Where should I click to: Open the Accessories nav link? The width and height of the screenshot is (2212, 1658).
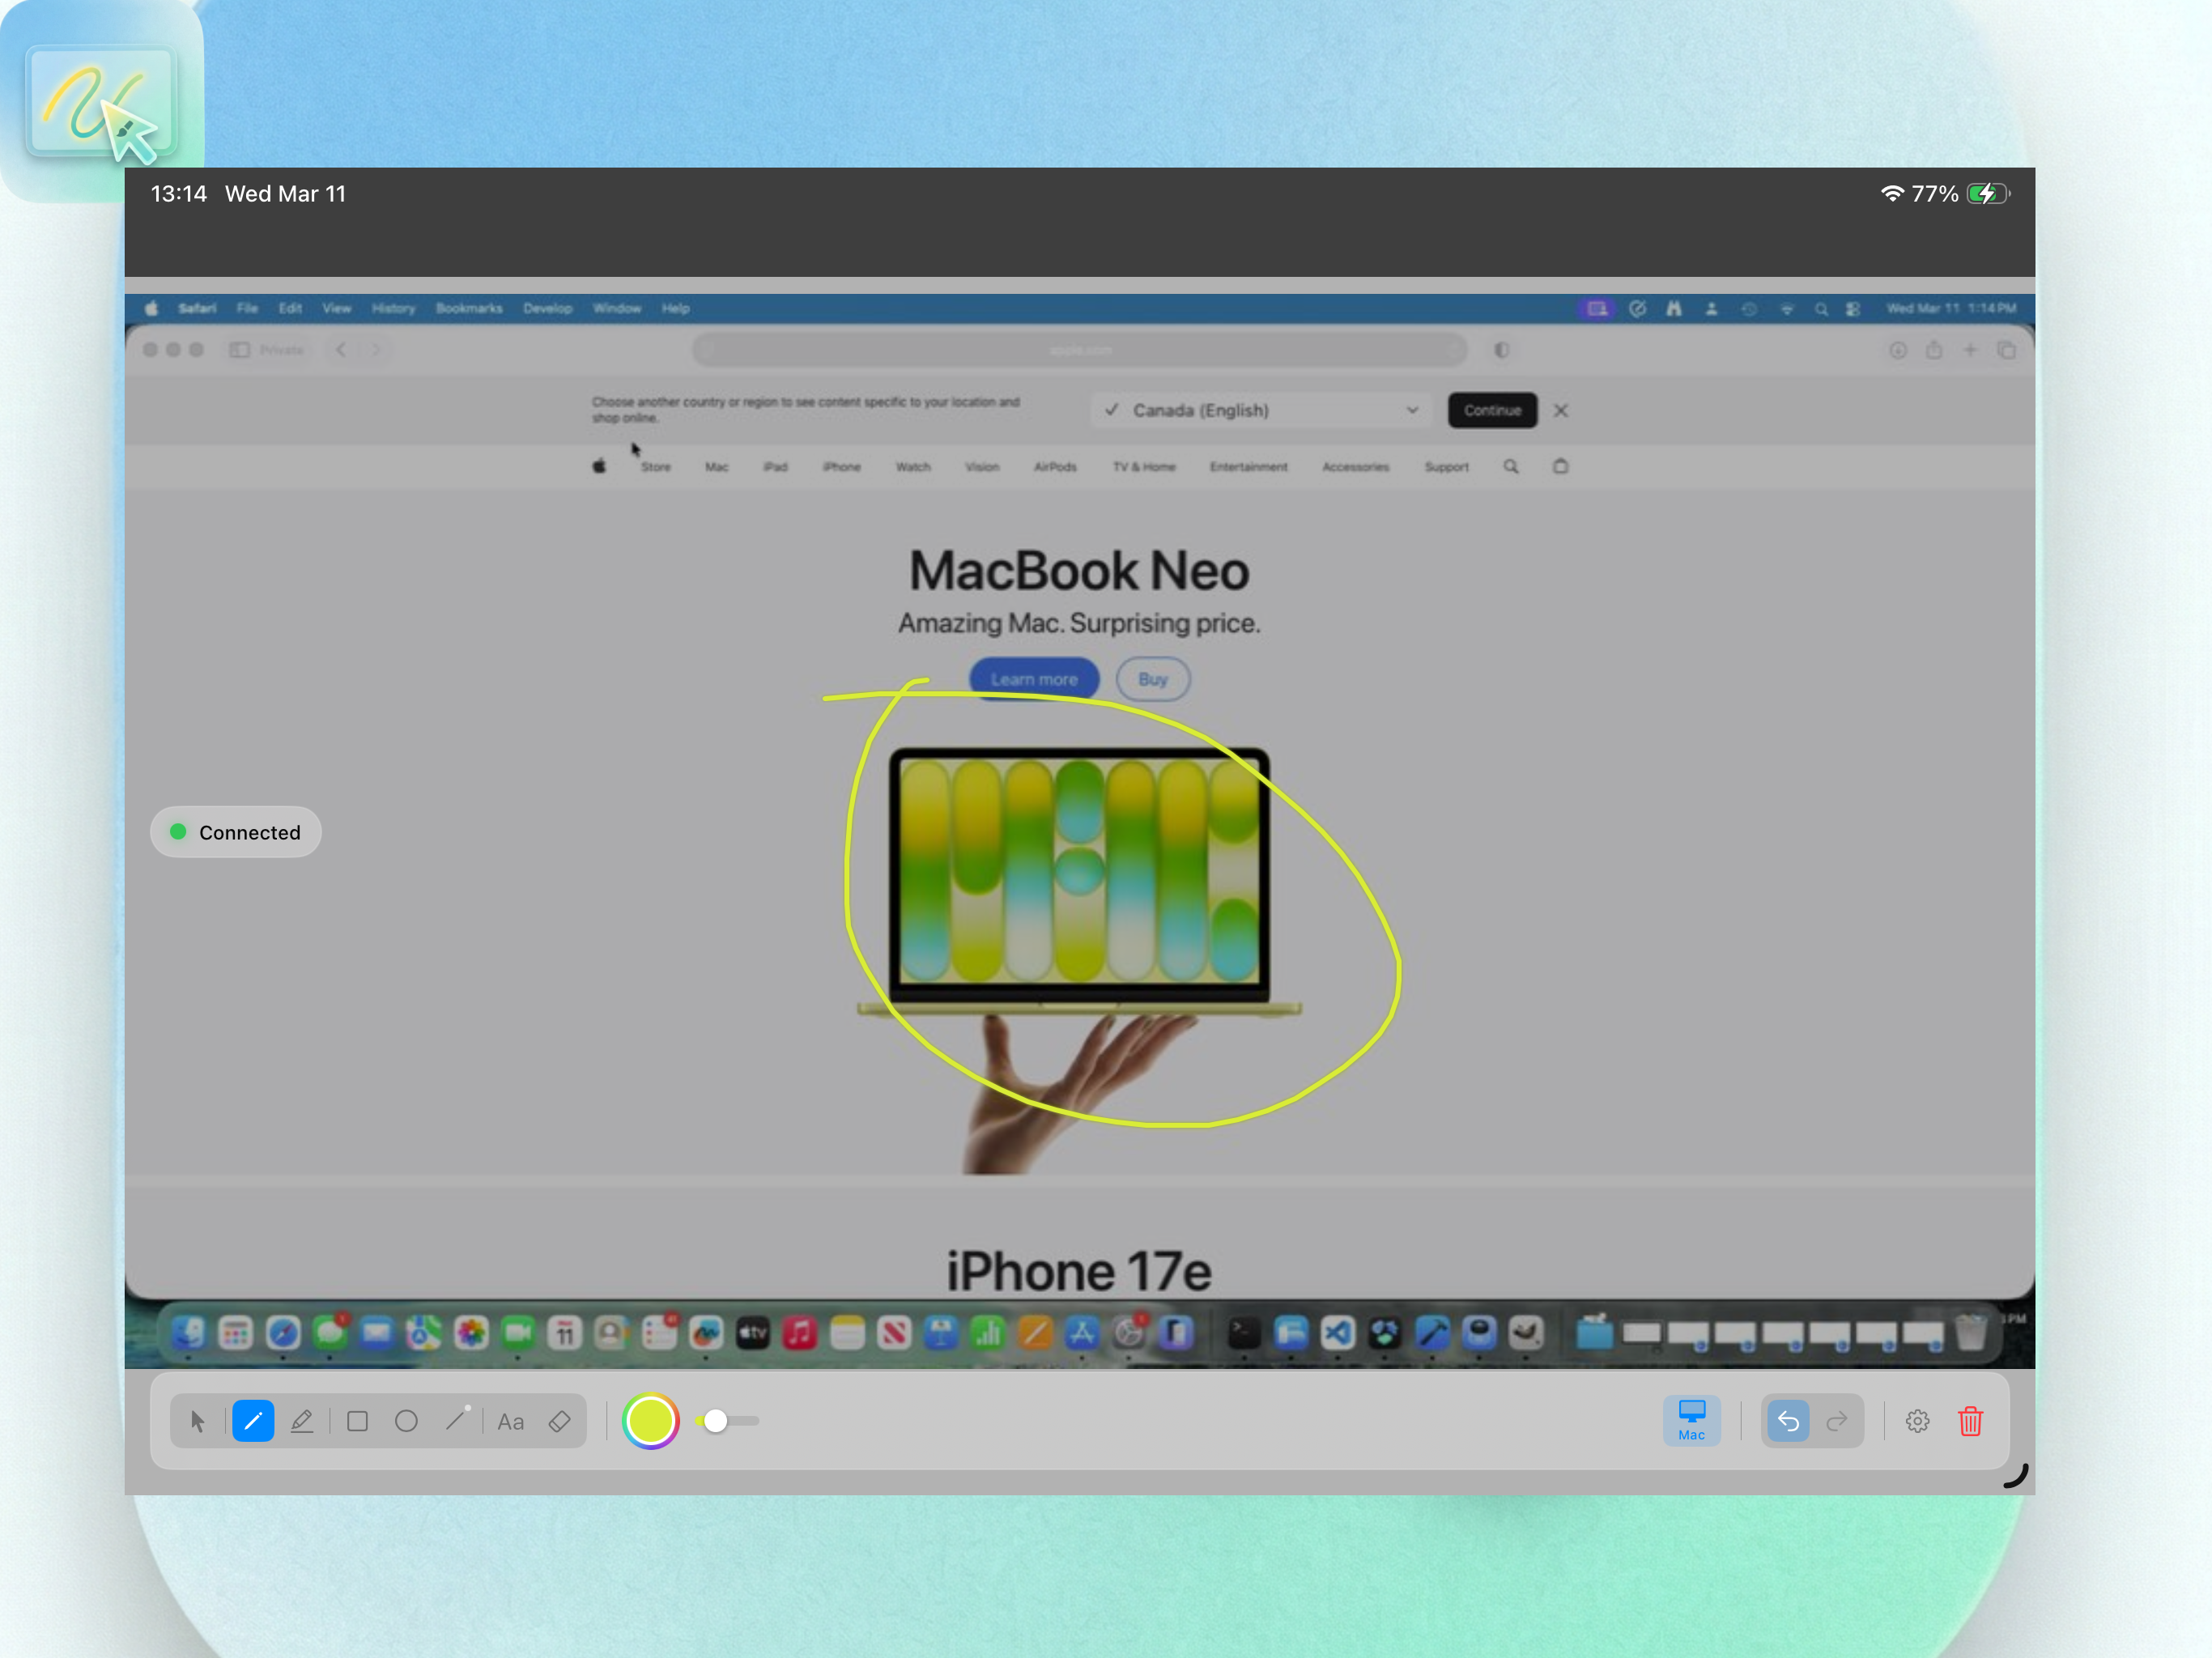[x=1356, y=467]
